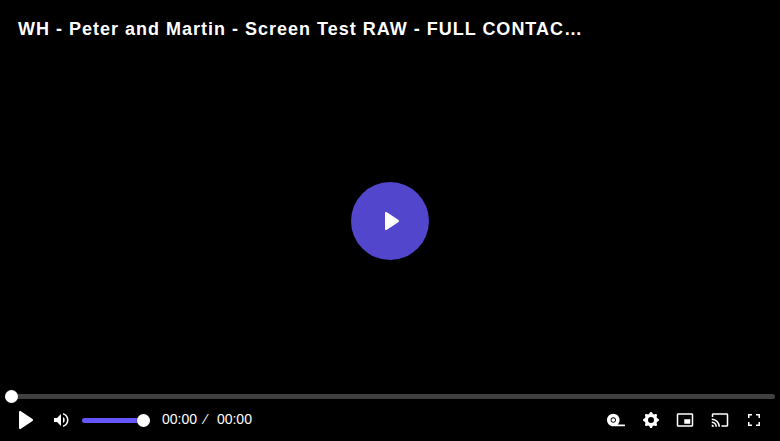Image resolution: width=780 pixels, height=441 pixels.
Task: Lower volume to minimum on the volume slider
Action: click(83, 421)
